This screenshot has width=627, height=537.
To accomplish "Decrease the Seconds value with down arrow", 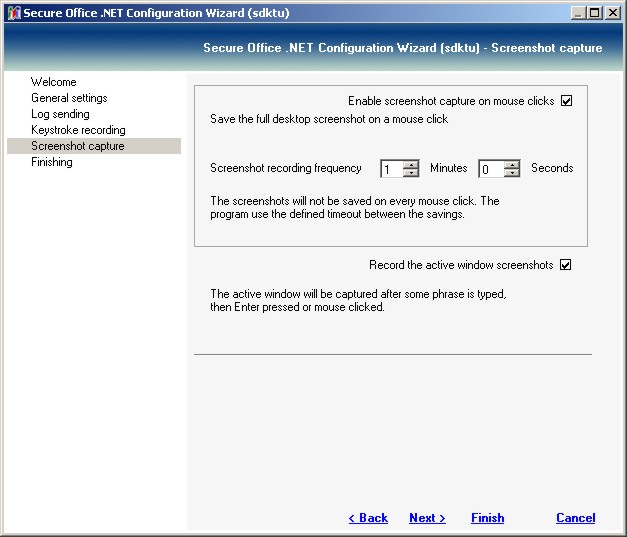I will point(512,173).
